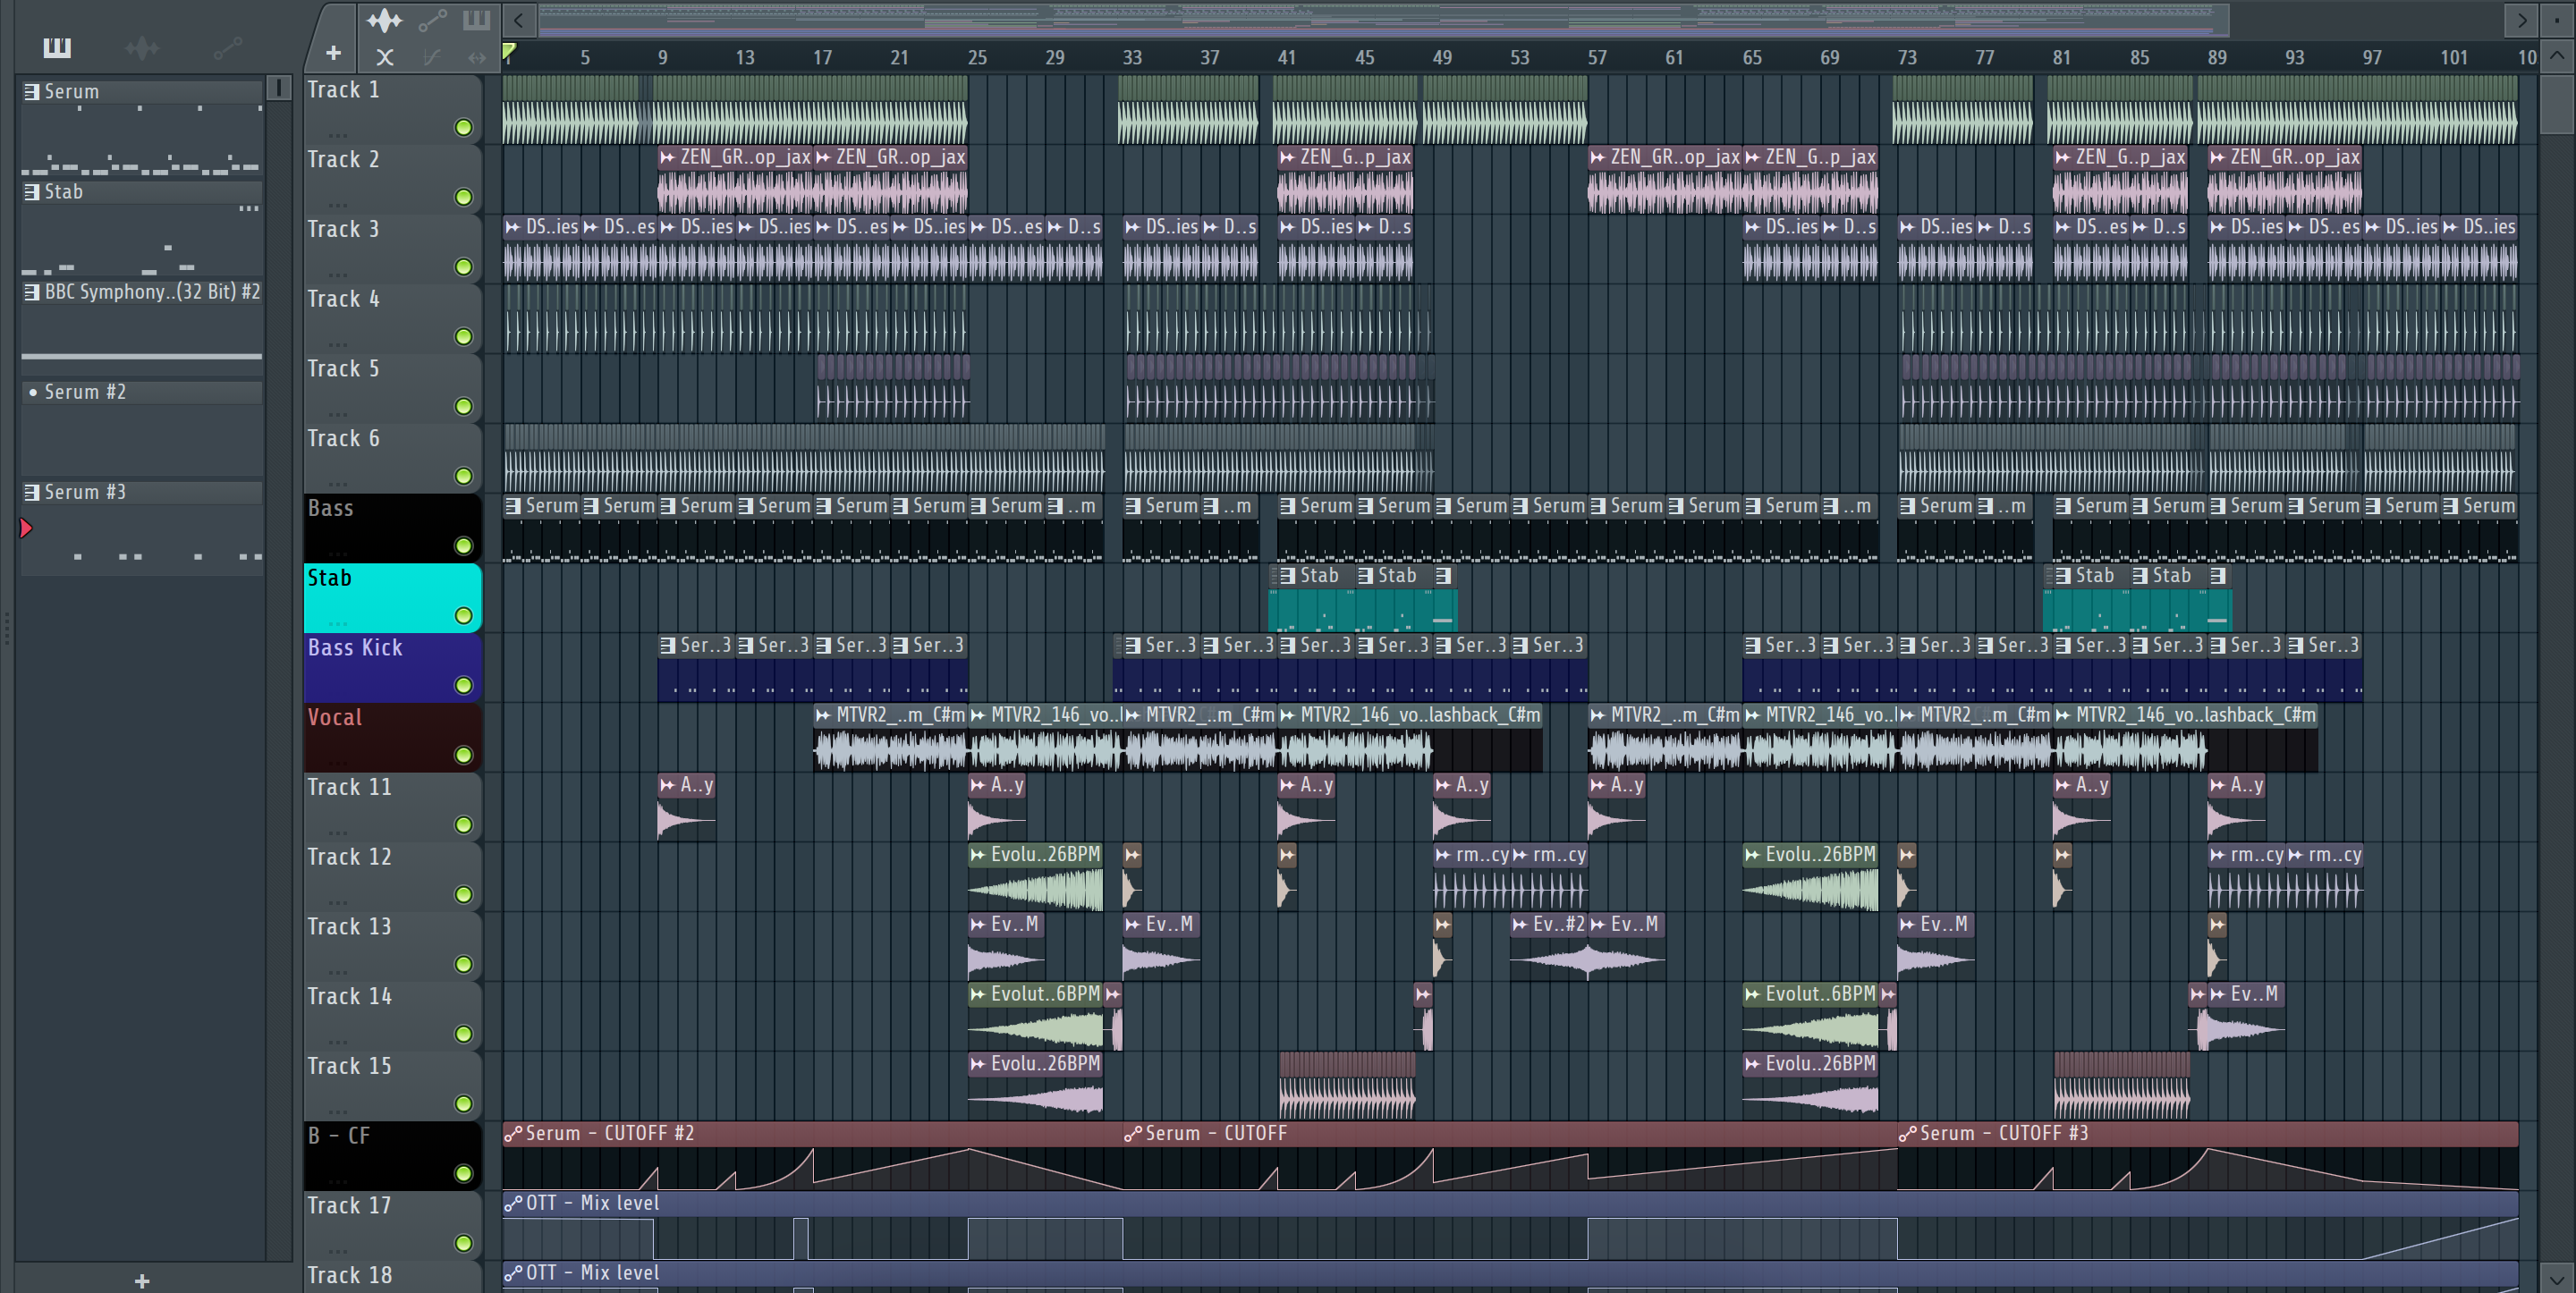This screenshot has width=2576, height=1293.
Task: Toggle mute LED on the Bass Kick track
Action: pyautogui.click(x=463, y=685)
